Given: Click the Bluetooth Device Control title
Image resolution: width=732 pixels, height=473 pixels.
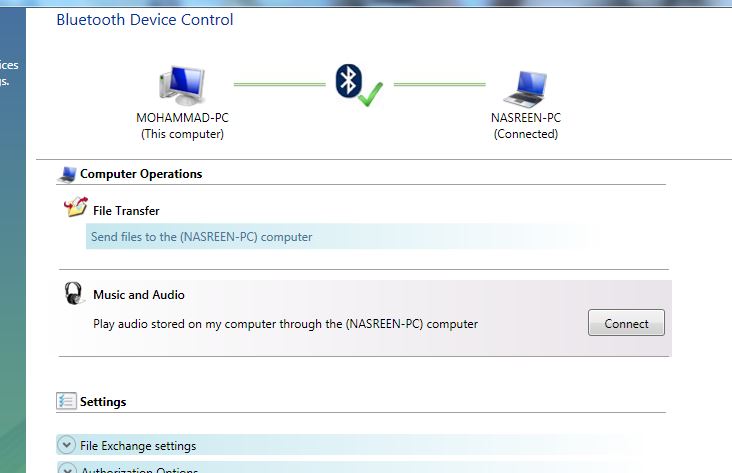Looking at the screenshot, I should coord(145,20).
